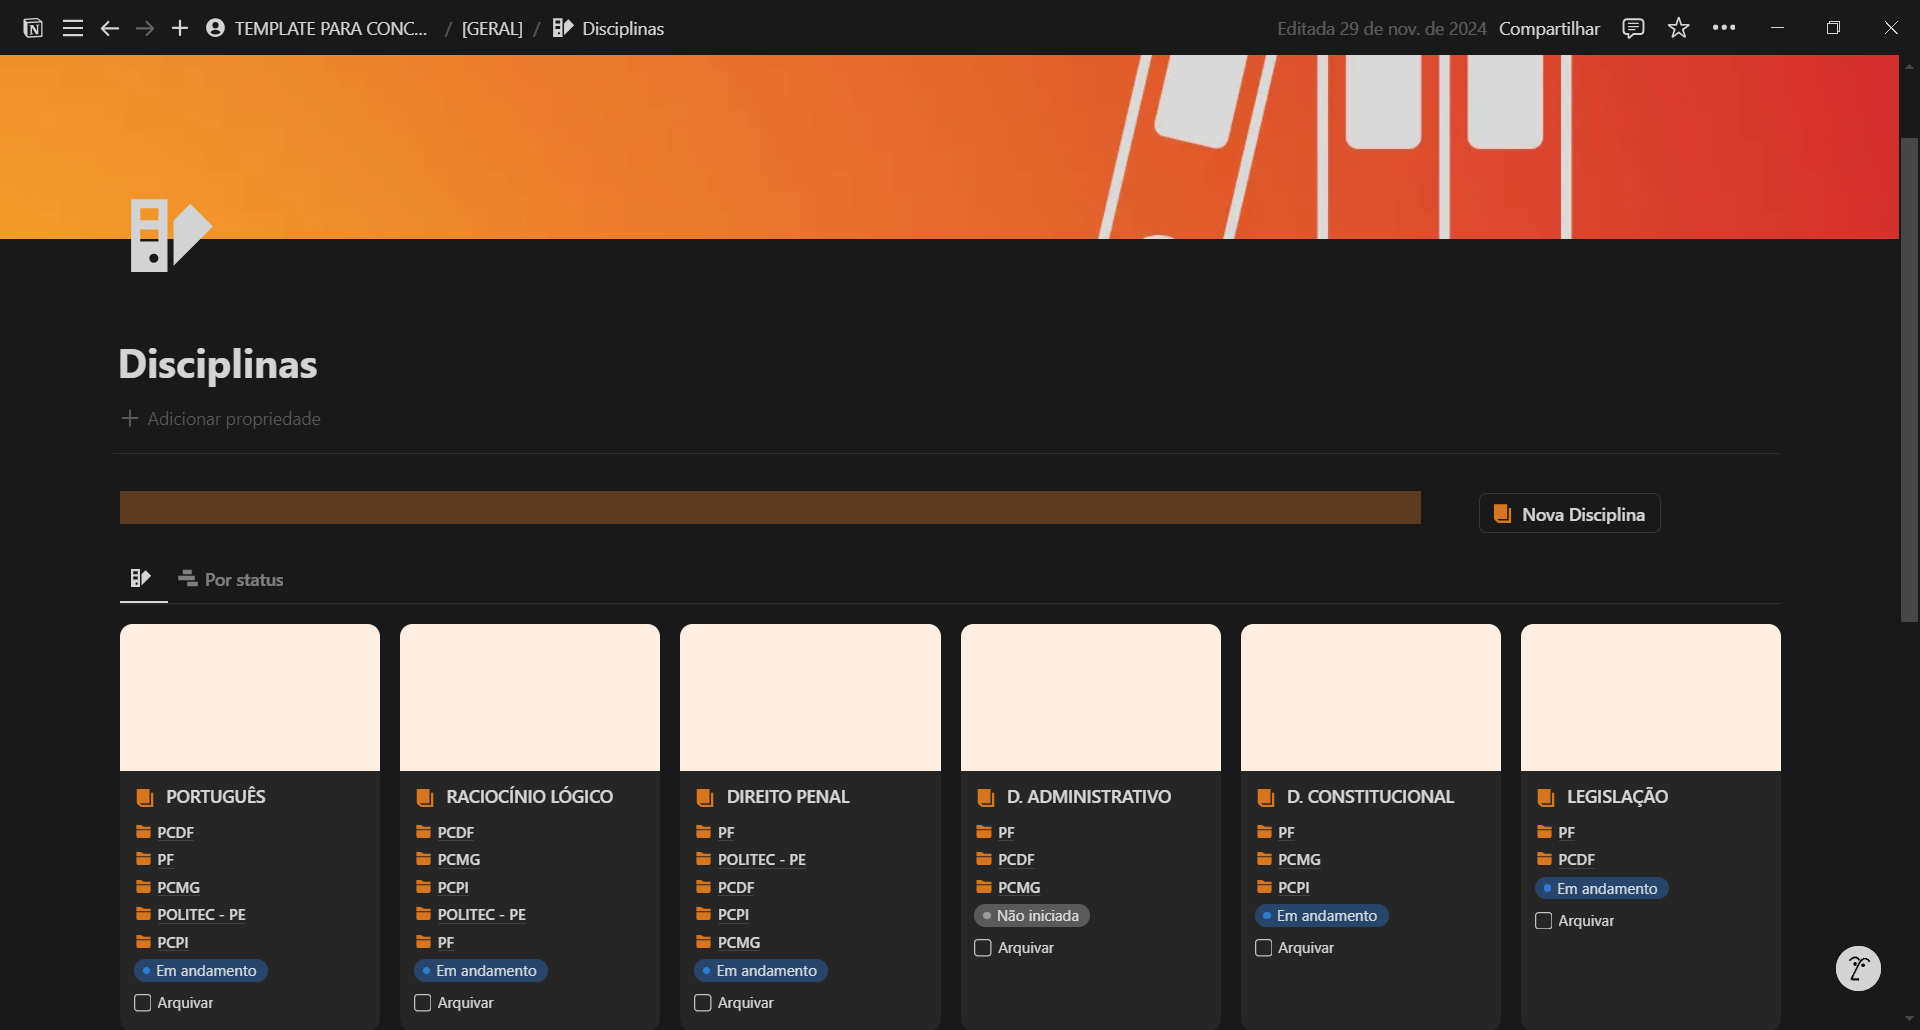
Task: Open the three-dot page options menu
Action: pos(1723,28)
